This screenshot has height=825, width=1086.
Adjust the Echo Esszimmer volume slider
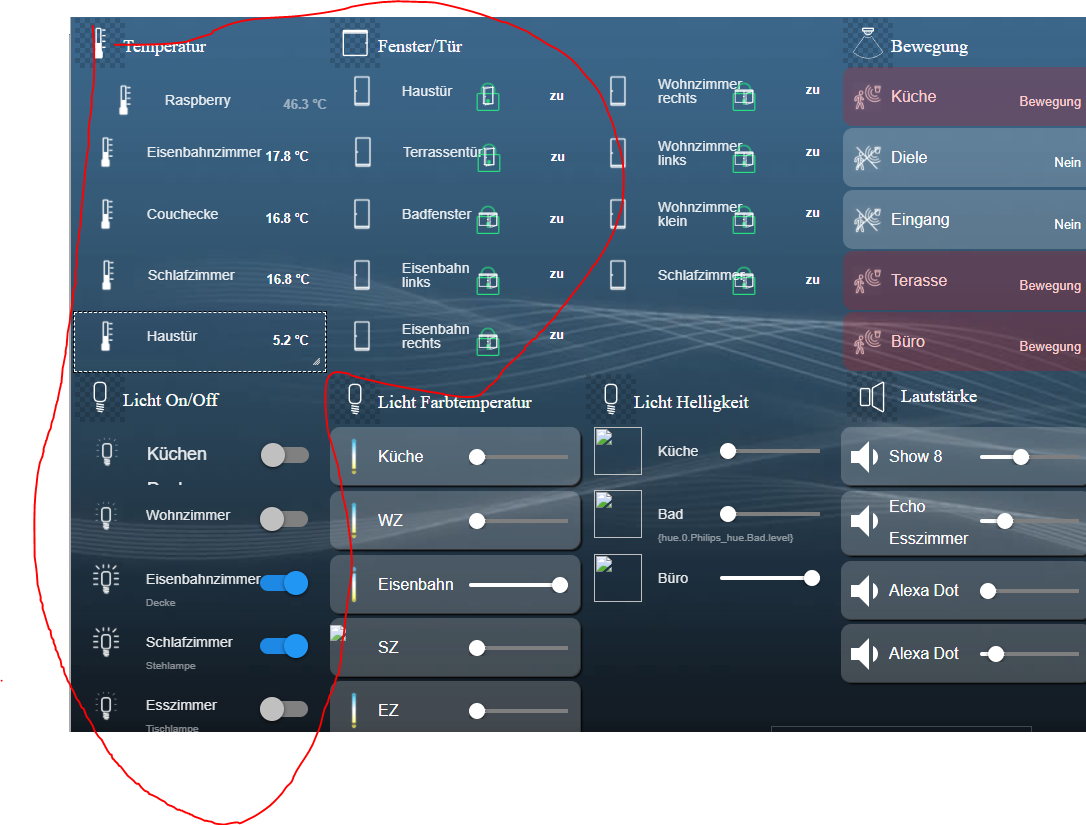[x=1030, y=521]
